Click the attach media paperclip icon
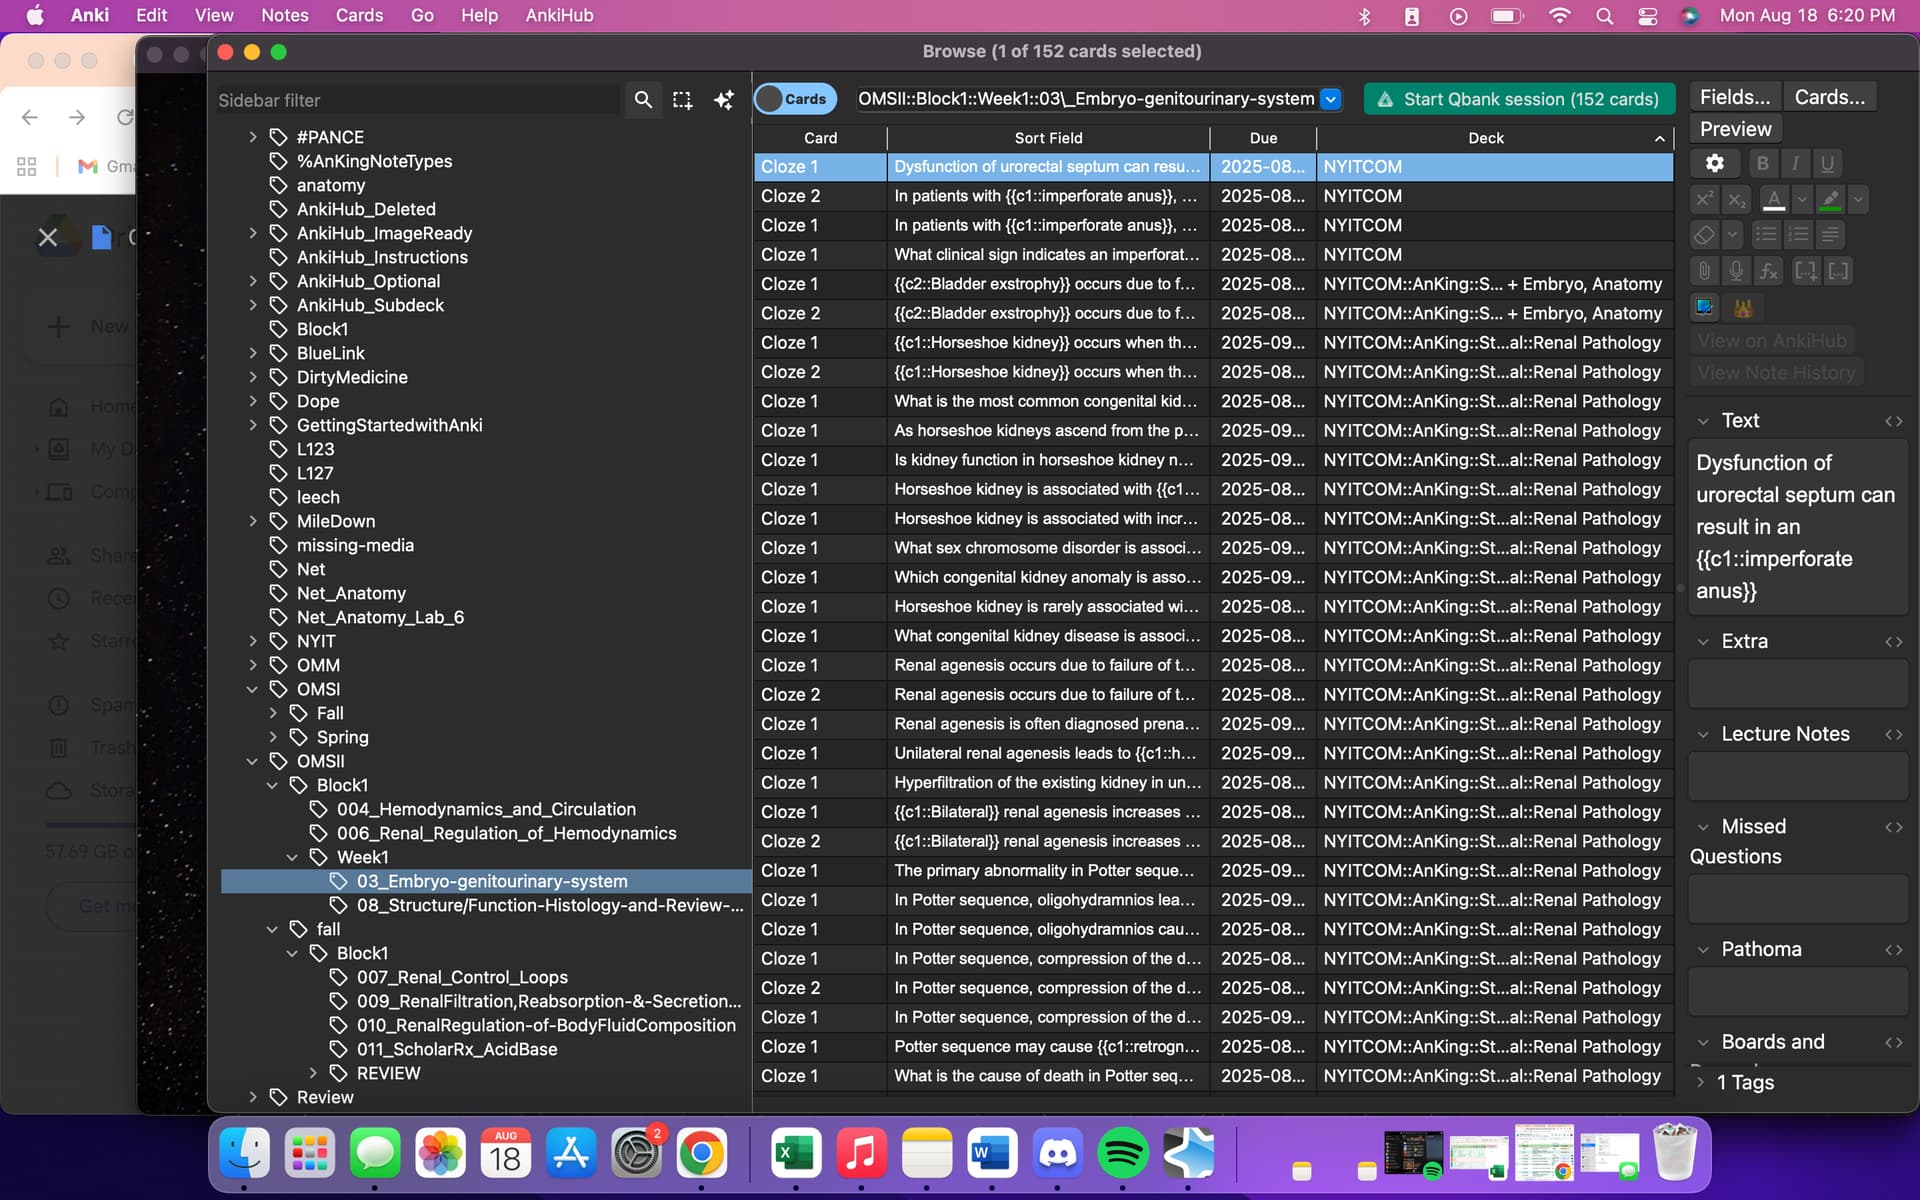1920x1200 pixels. pyautogui.click(x=1704, y=271)
